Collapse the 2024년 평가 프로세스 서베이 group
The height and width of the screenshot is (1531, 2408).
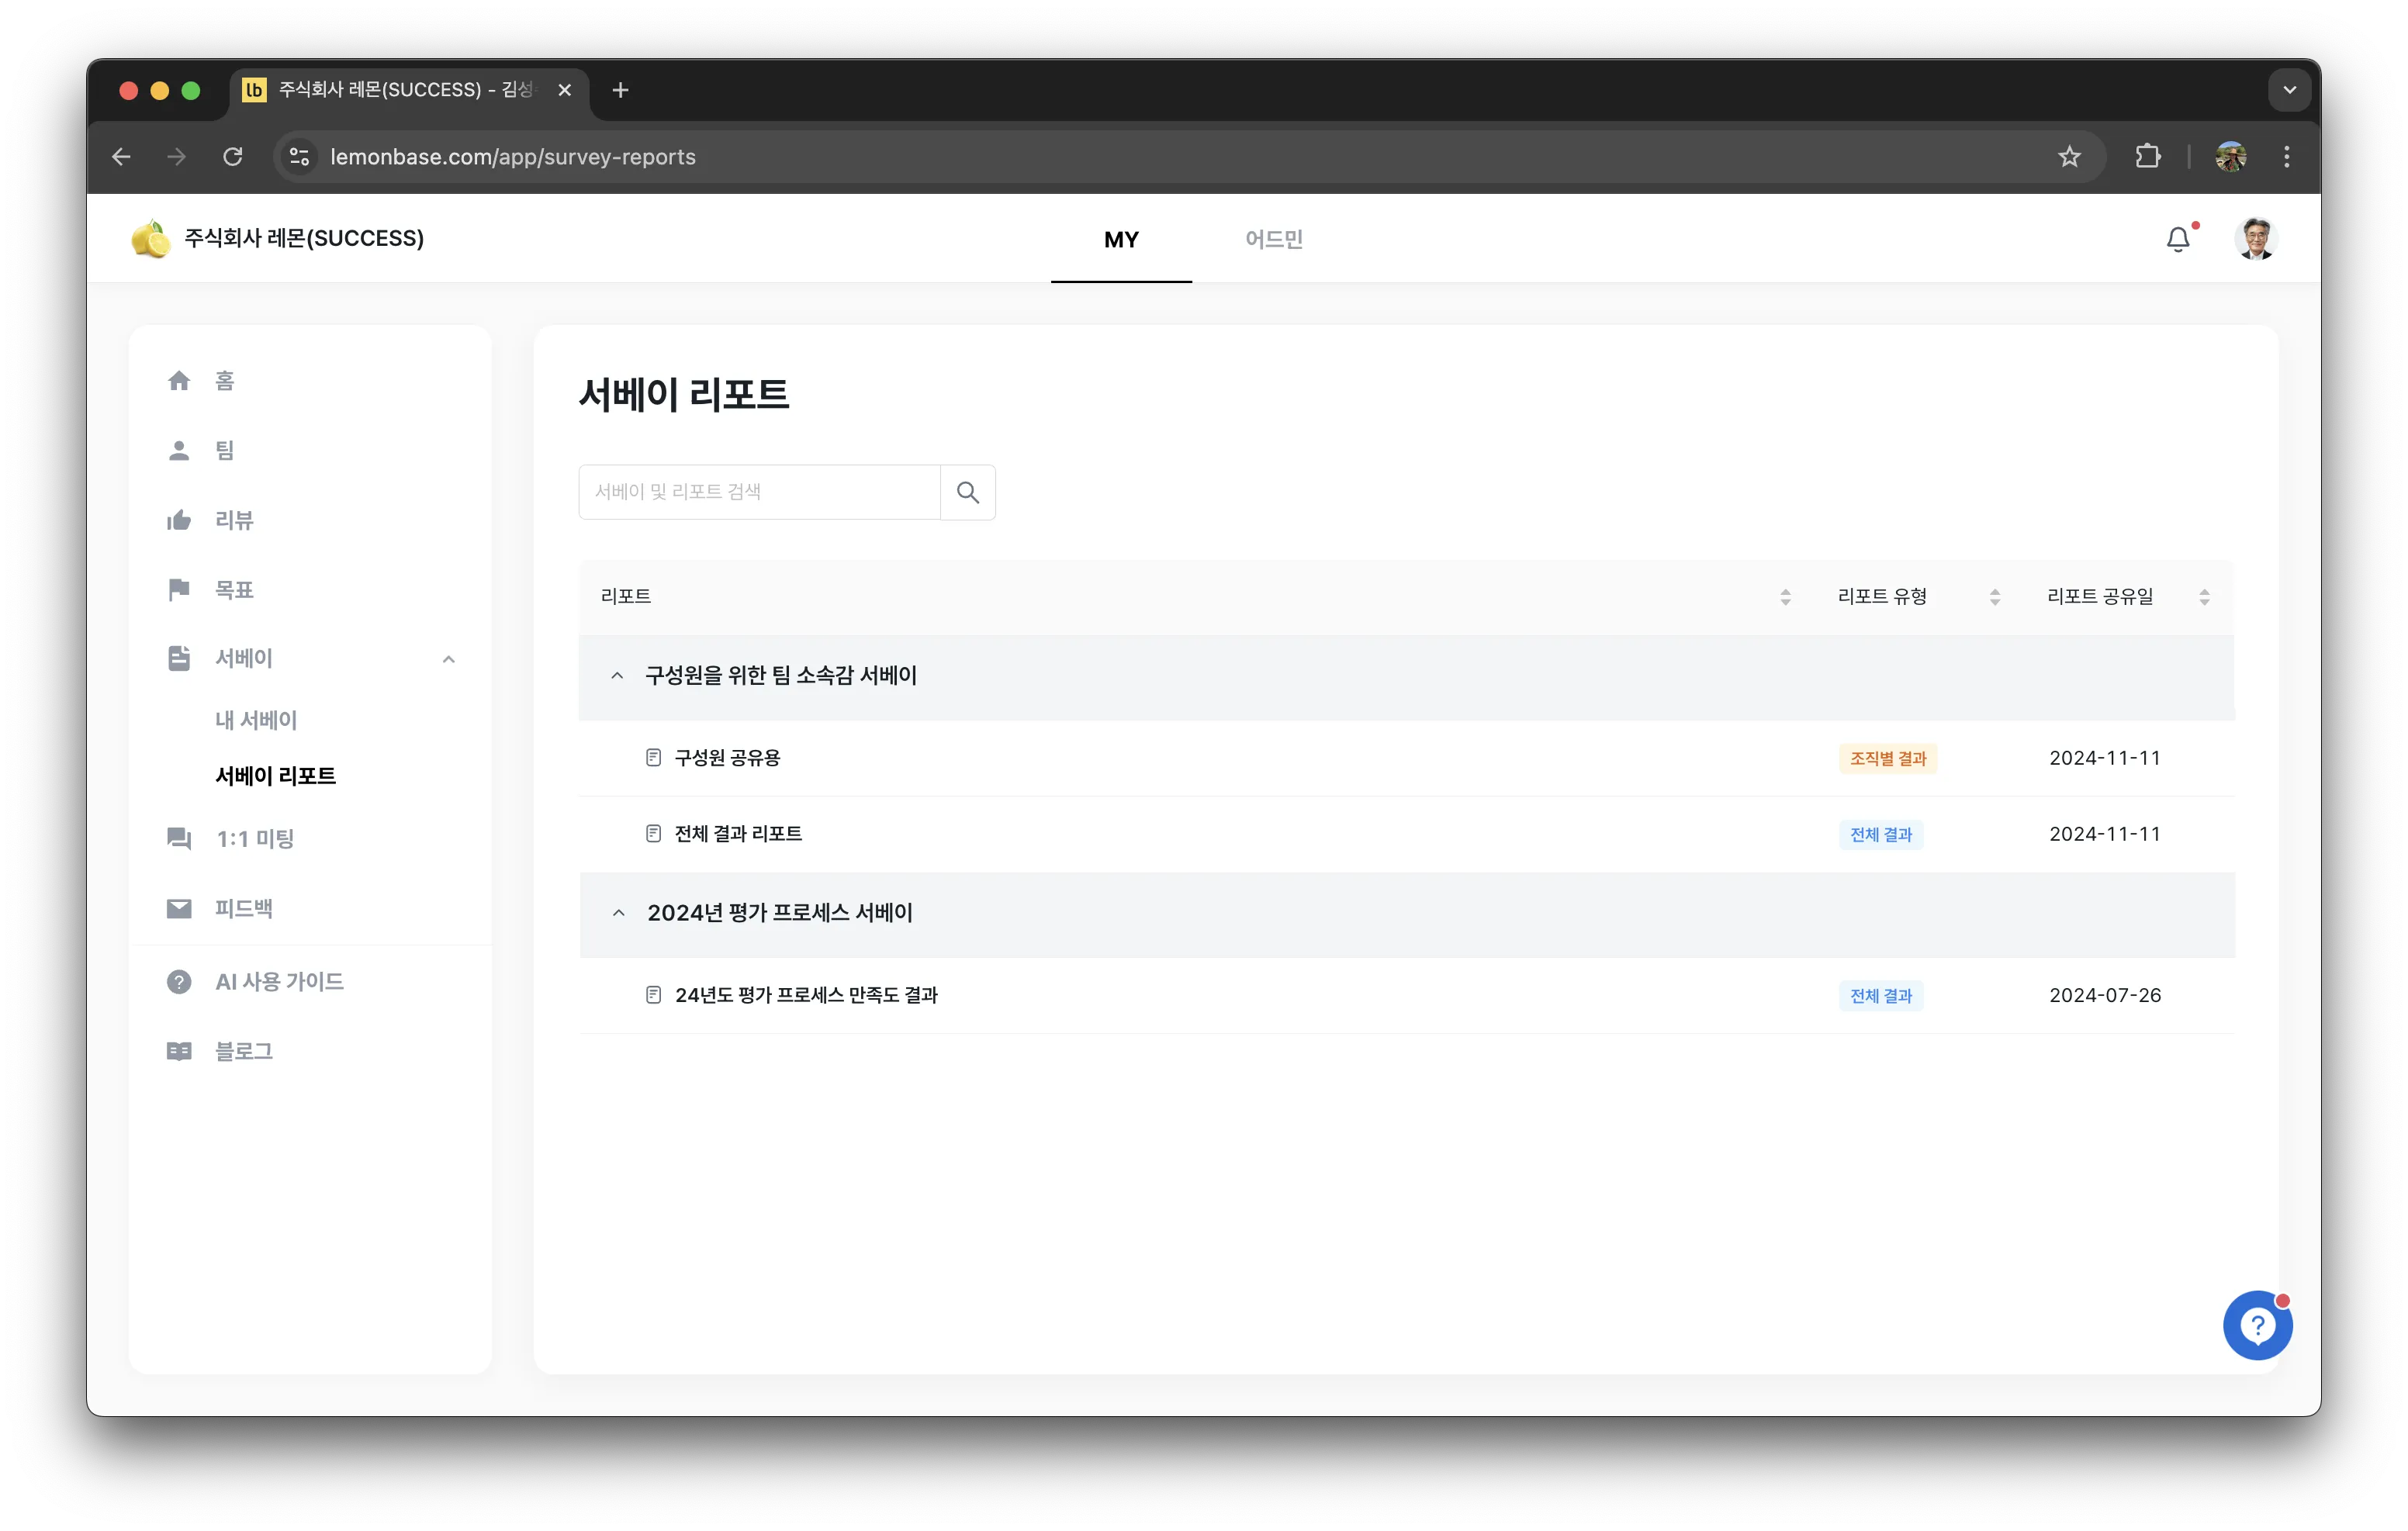pos(618,913)
